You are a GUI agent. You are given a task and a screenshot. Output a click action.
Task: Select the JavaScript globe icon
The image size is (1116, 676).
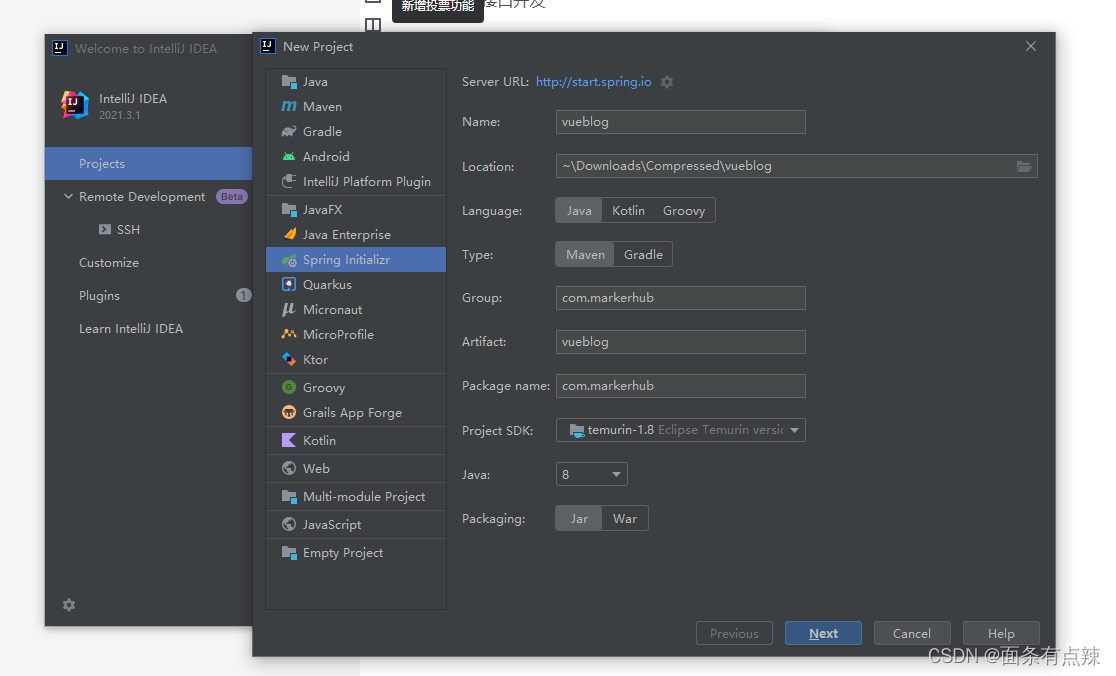289,524
